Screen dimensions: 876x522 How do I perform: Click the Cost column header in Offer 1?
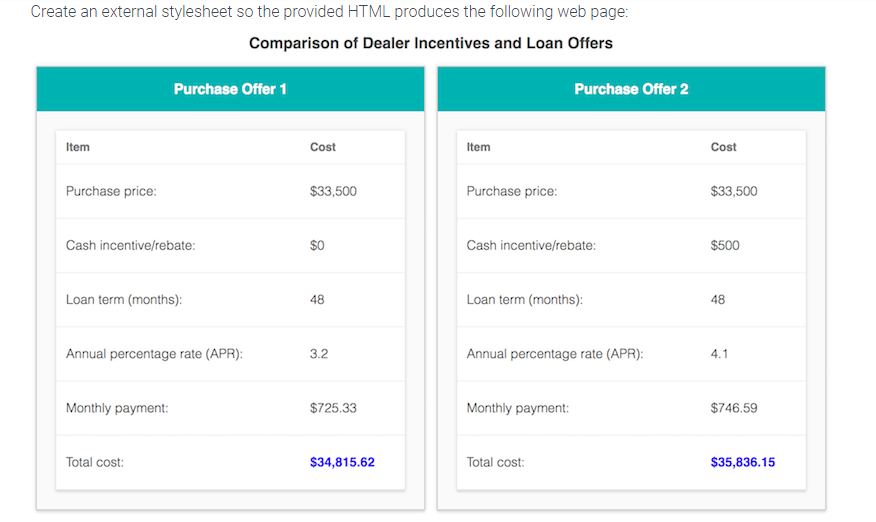coord(323,147)
